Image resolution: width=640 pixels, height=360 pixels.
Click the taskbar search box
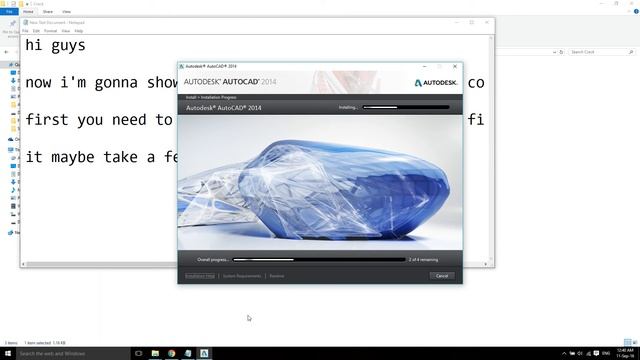tap(73, 353)
